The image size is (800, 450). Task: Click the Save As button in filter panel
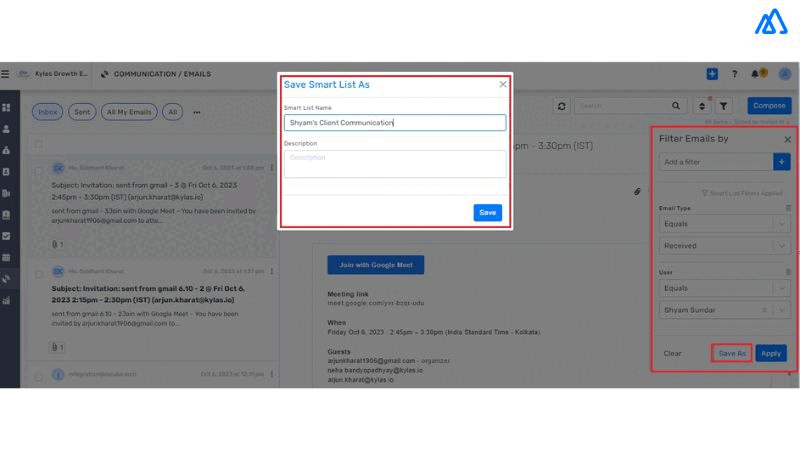pyautogui.click(x=732, y=353)
